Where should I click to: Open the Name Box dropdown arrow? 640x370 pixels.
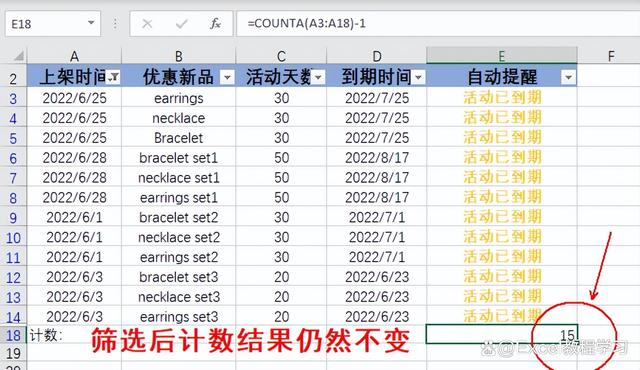pos(91,23)
